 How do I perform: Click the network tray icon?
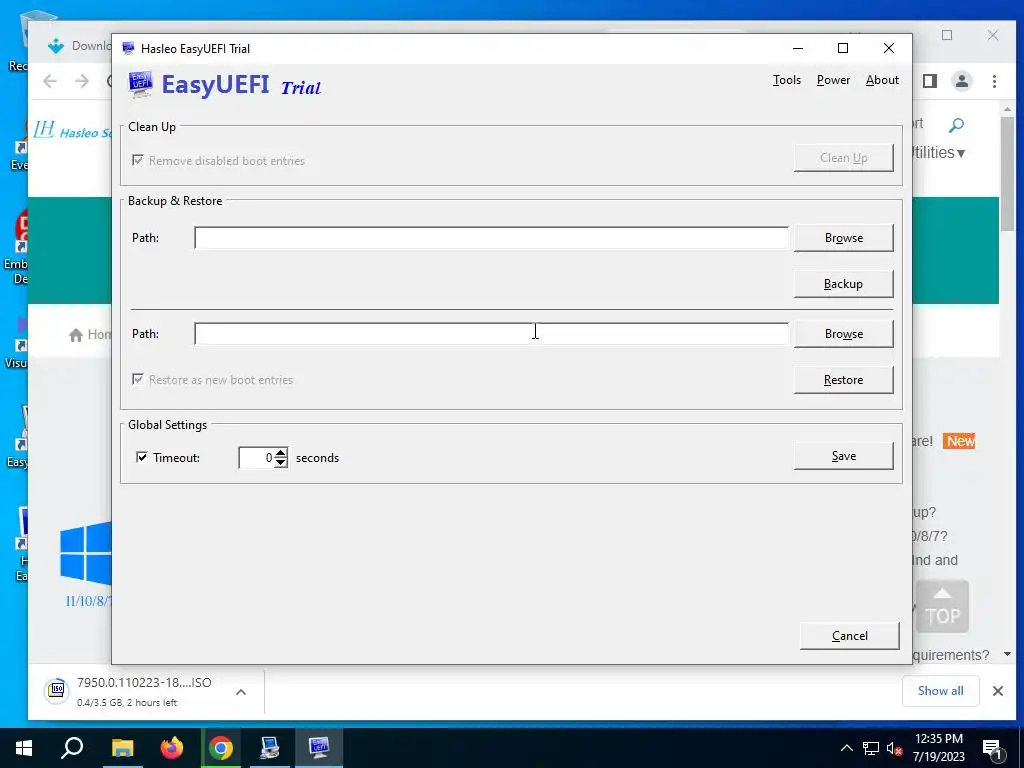871,748
